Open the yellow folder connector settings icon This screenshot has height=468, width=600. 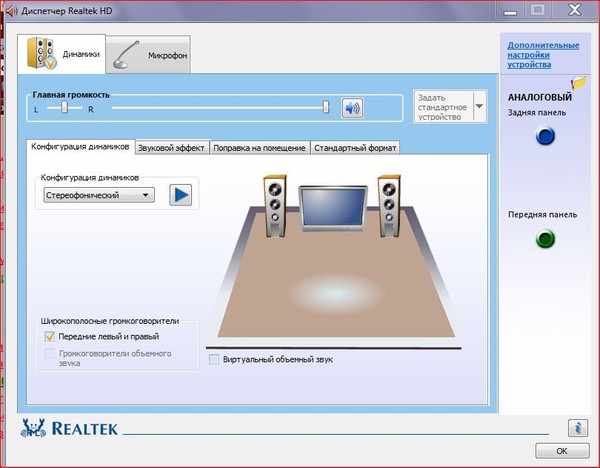click(579, 82)
